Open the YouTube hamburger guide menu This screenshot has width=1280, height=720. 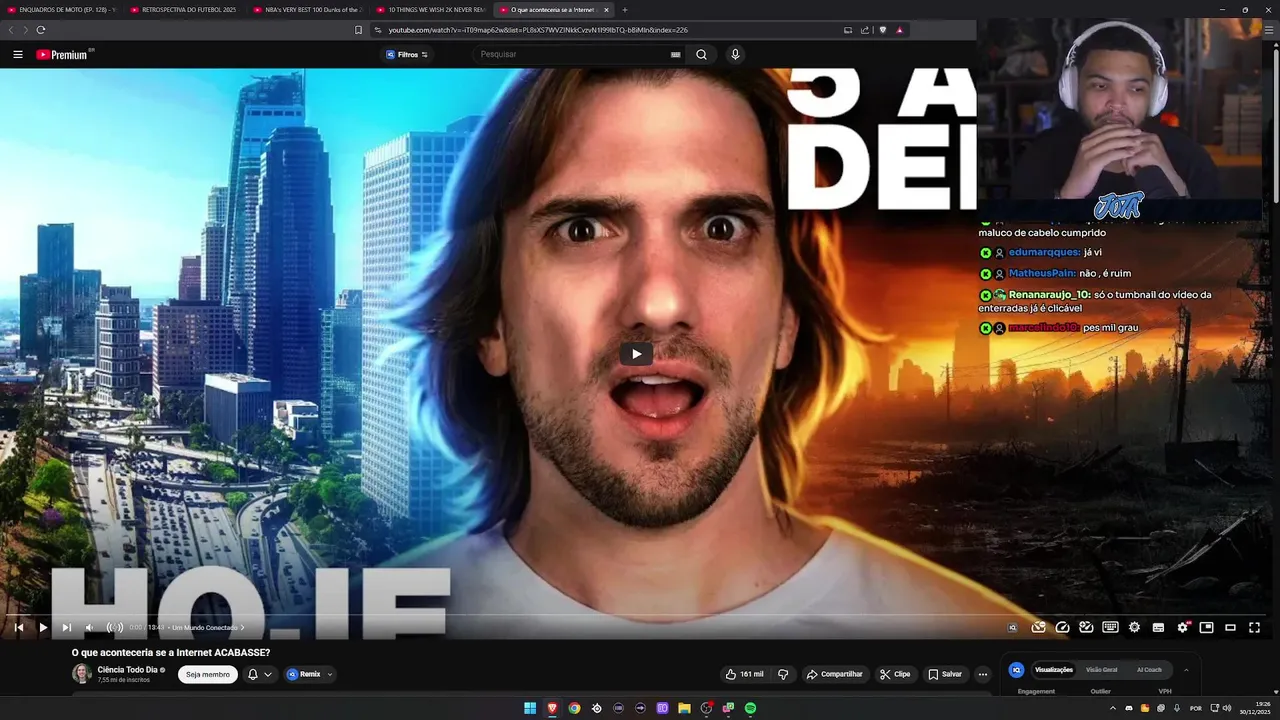coord(18,55)
